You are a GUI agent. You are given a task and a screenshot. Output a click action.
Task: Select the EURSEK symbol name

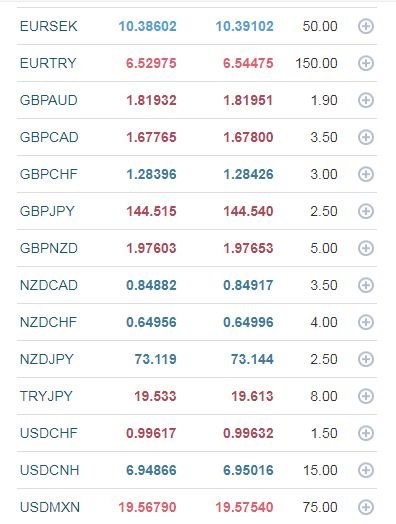pyautogui.click(x=49, y=26)
